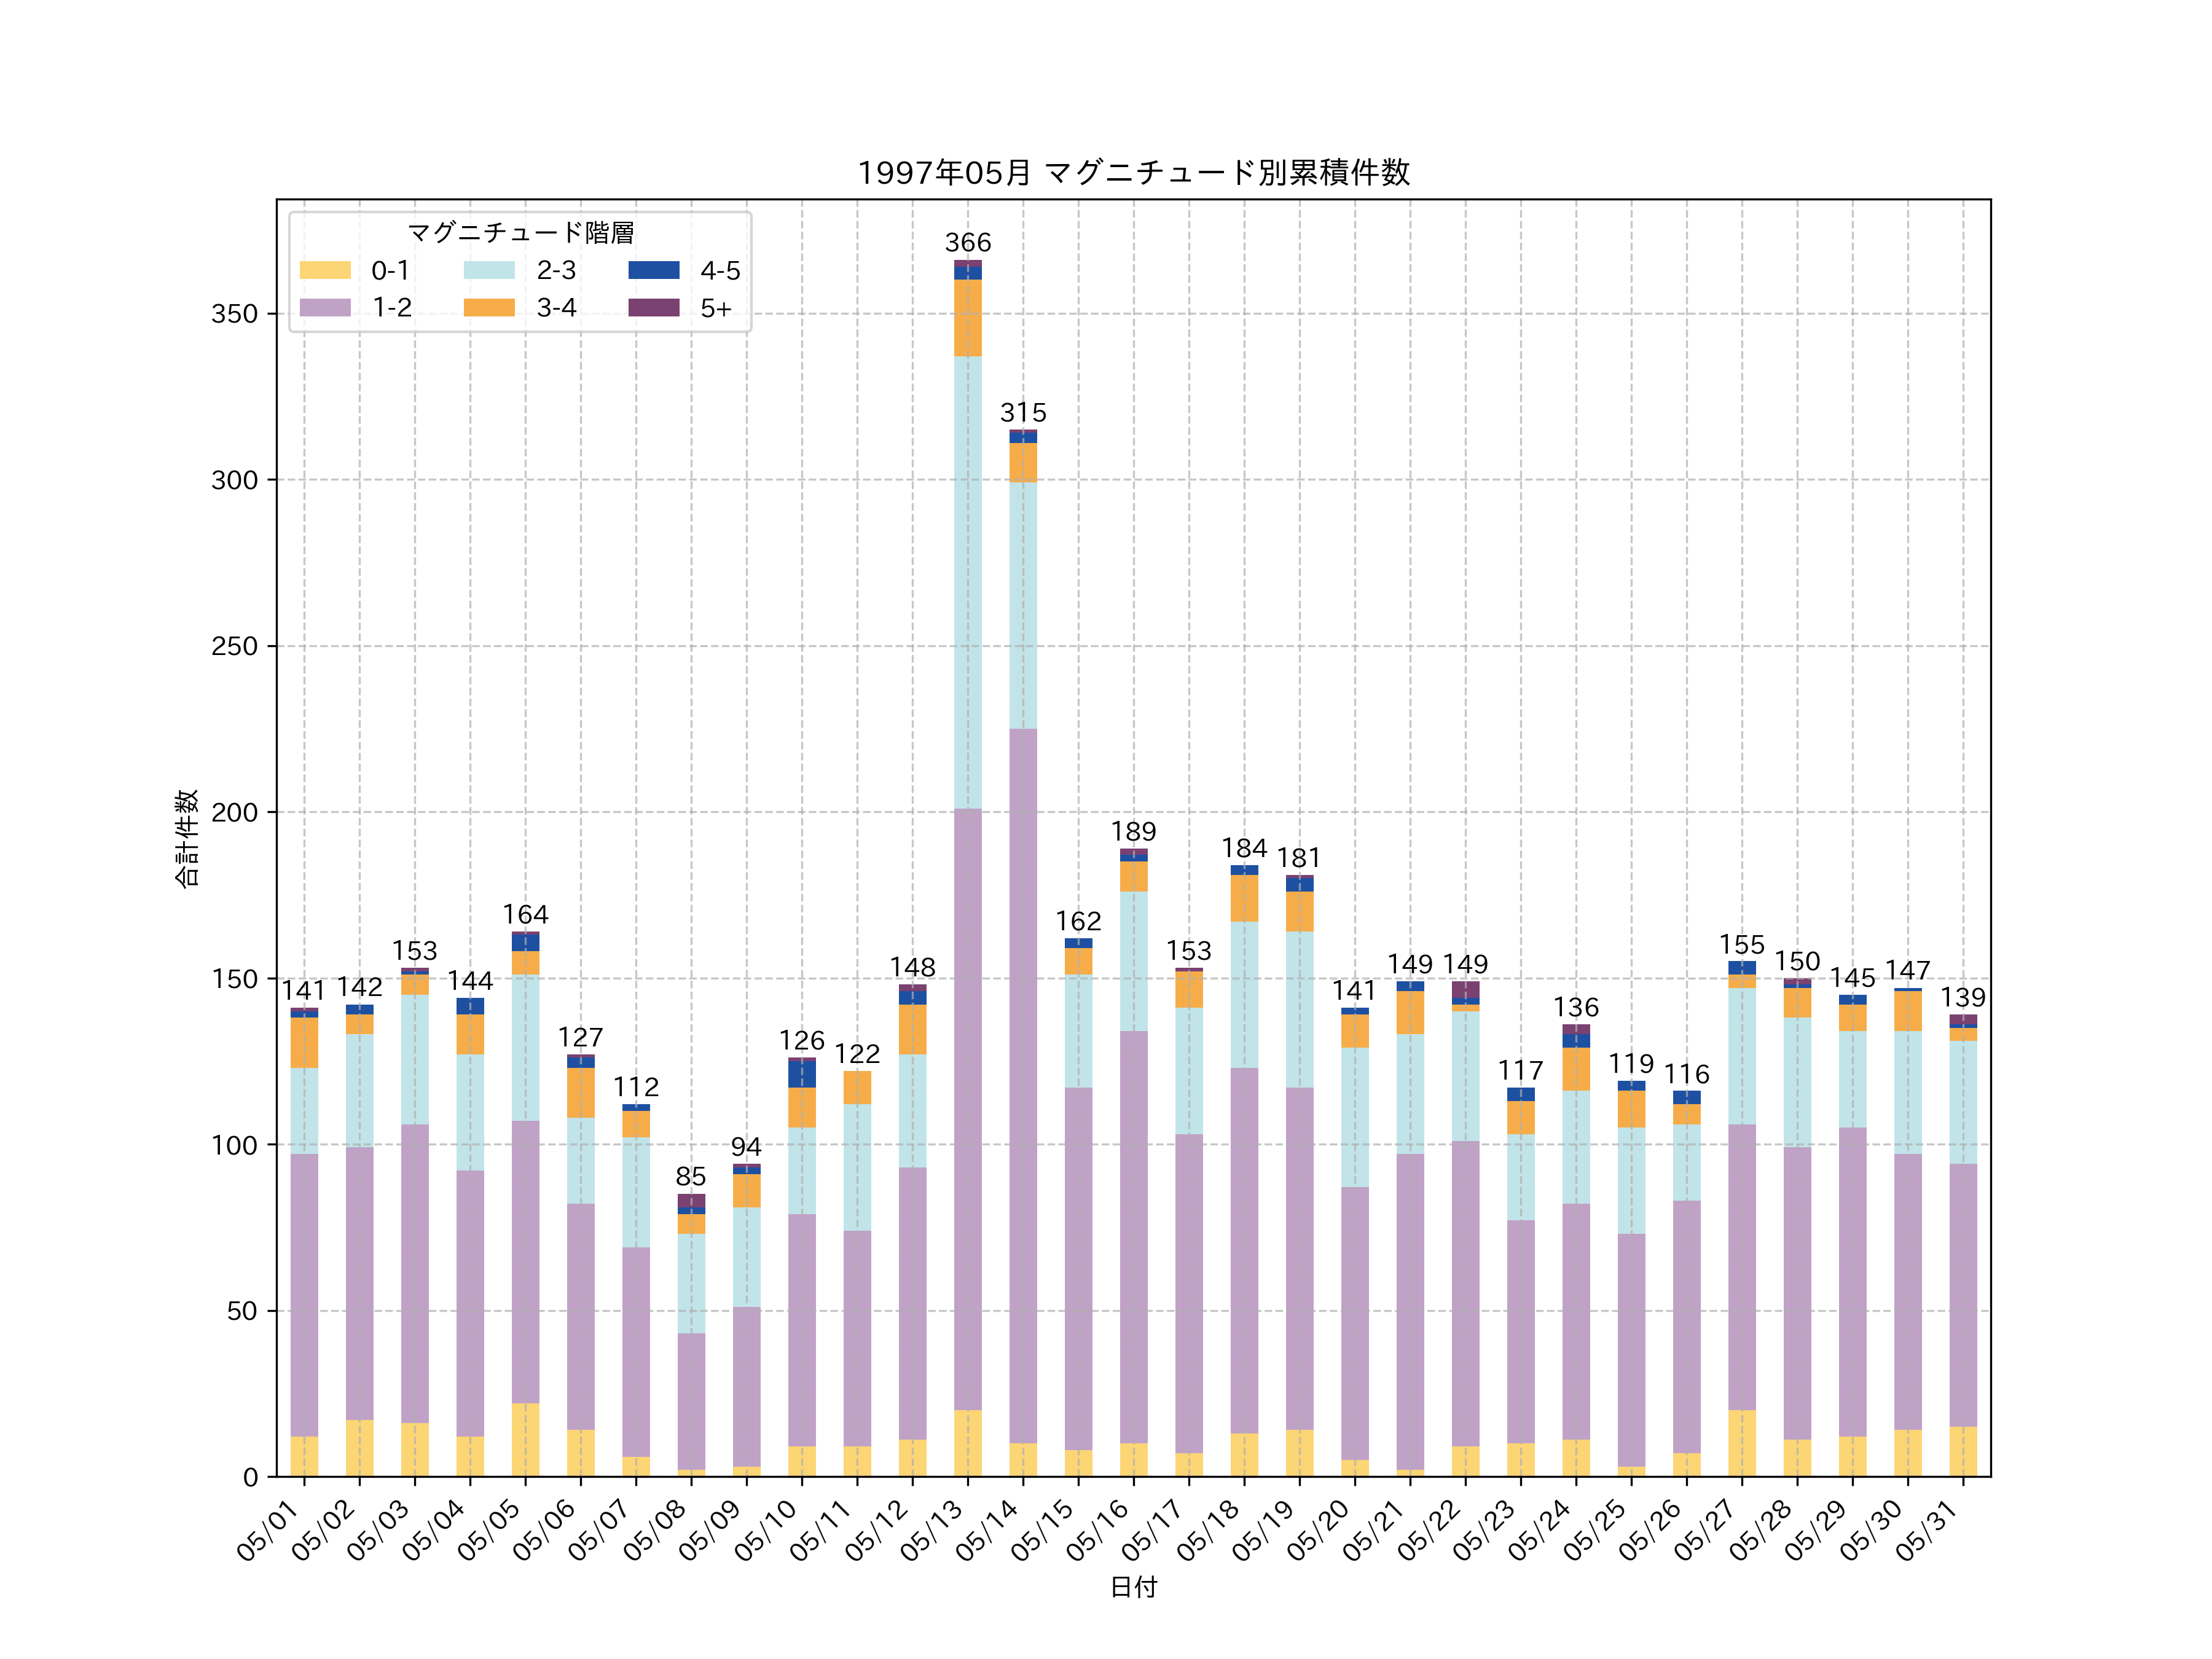Click the 315 bar total label
Screen dimensions: 2212x1659
click(1023, 413)
